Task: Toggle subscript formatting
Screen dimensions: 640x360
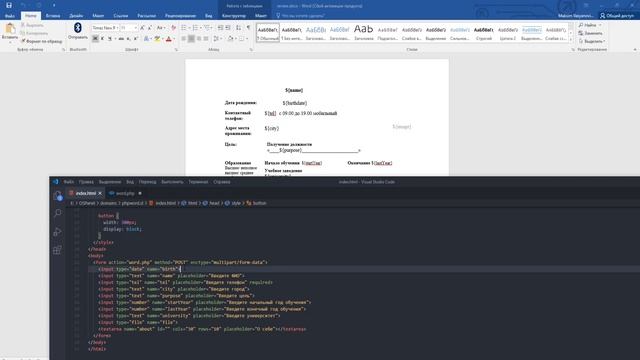Action: 128,38
